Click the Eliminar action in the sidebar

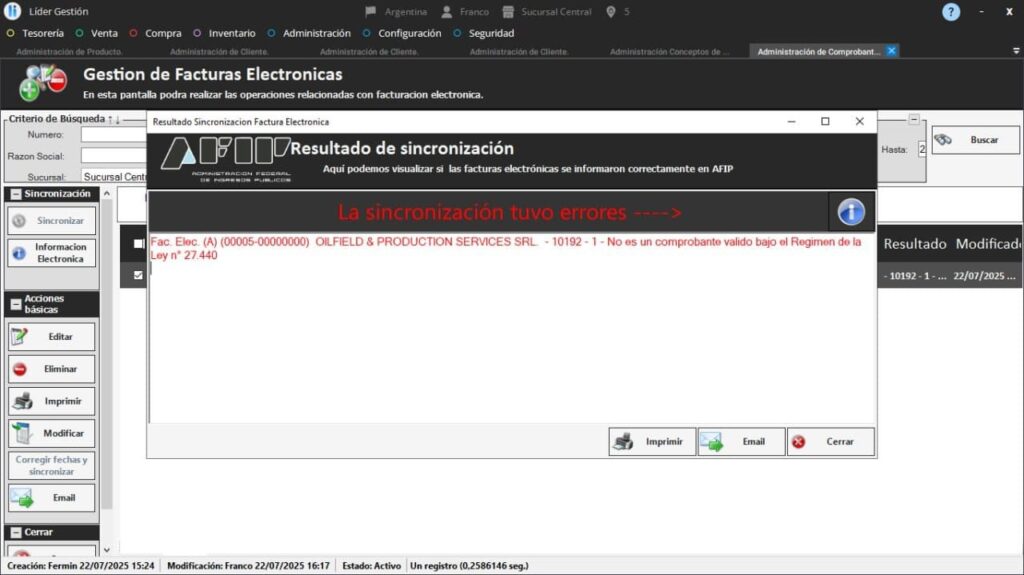click(52, 369)
